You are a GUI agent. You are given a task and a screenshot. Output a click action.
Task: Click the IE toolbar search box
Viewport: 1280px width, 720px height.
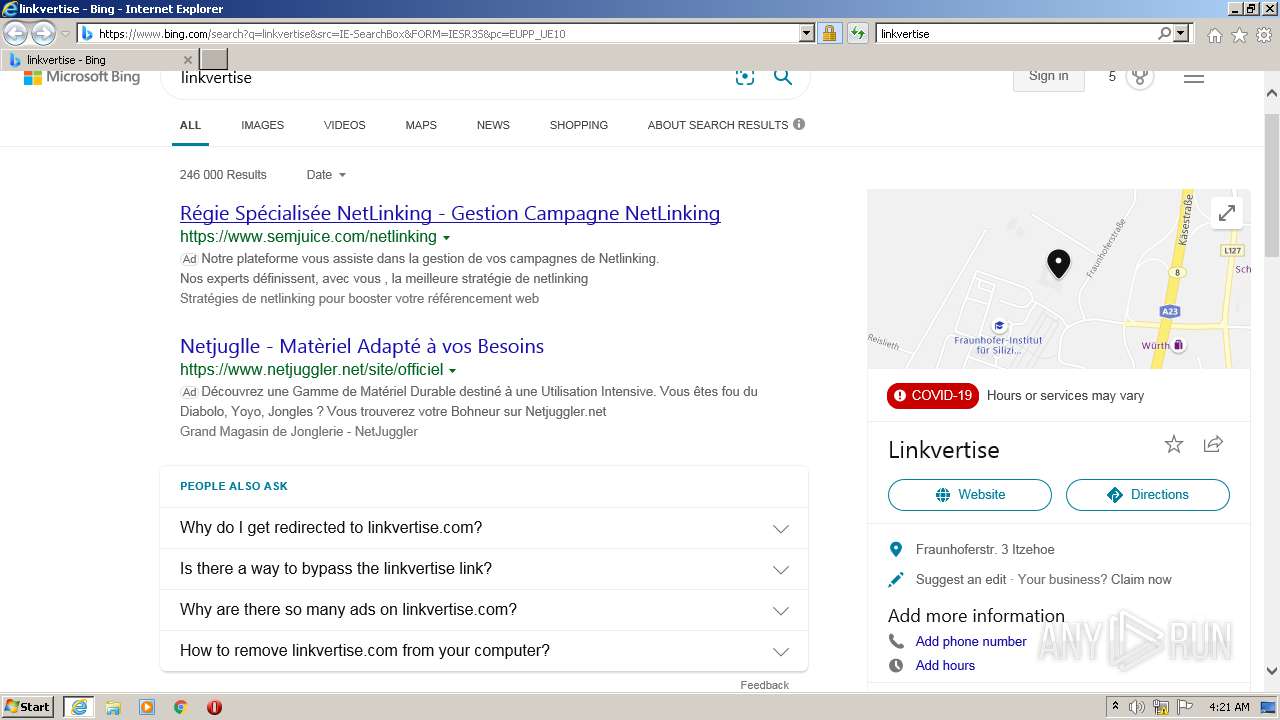(x=1015, y=33)
